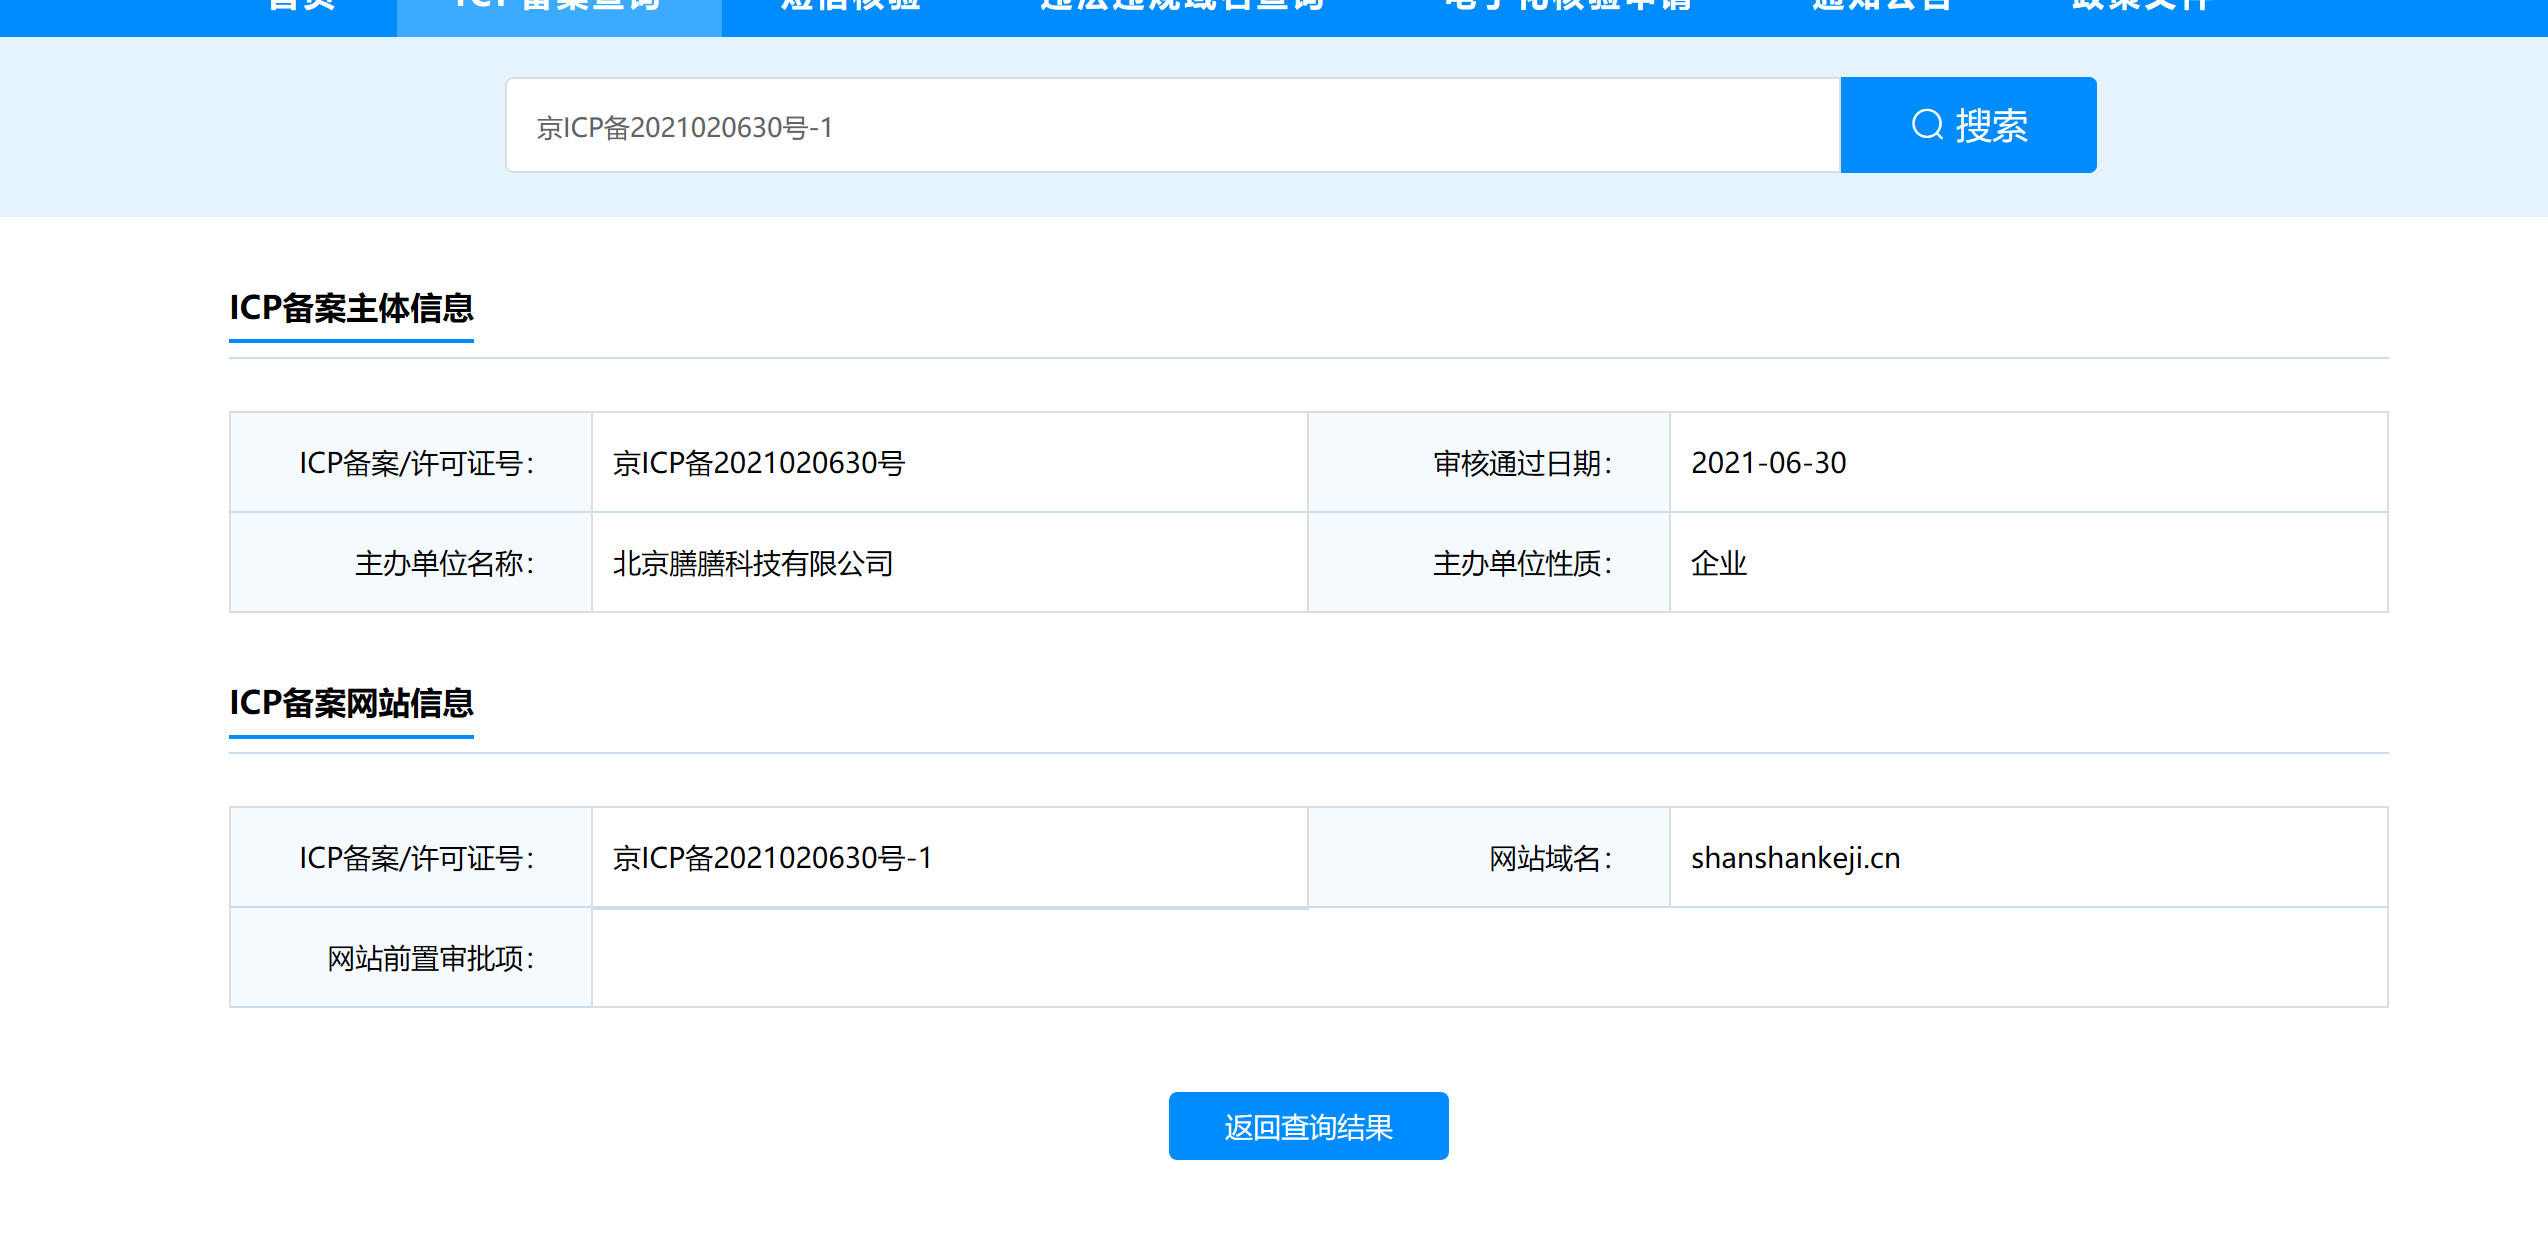Open the 通知公告 navigation tab
Screen dimensions: 2548x1235
point(1881,8)
